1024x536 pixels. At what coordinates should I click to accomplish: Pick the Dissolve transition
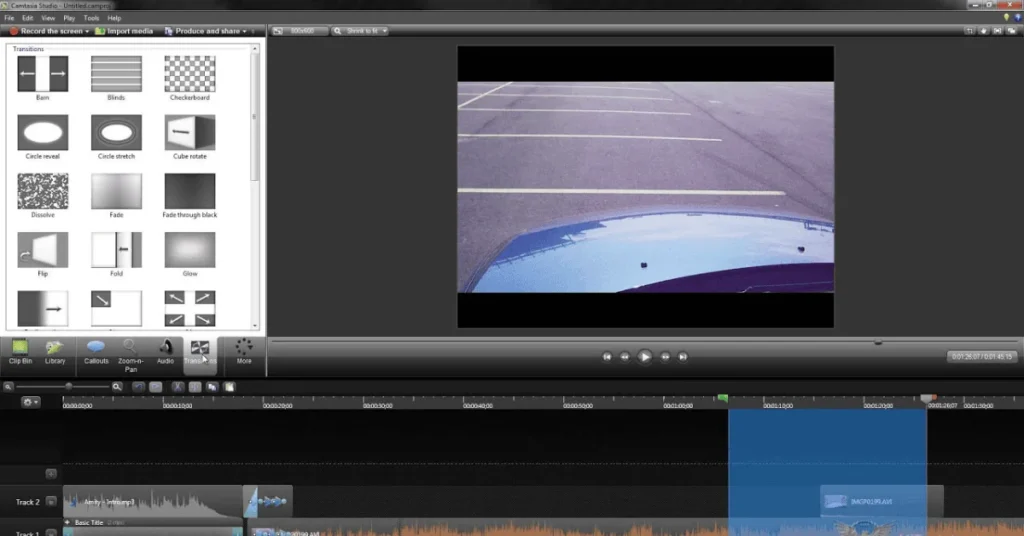42,191
